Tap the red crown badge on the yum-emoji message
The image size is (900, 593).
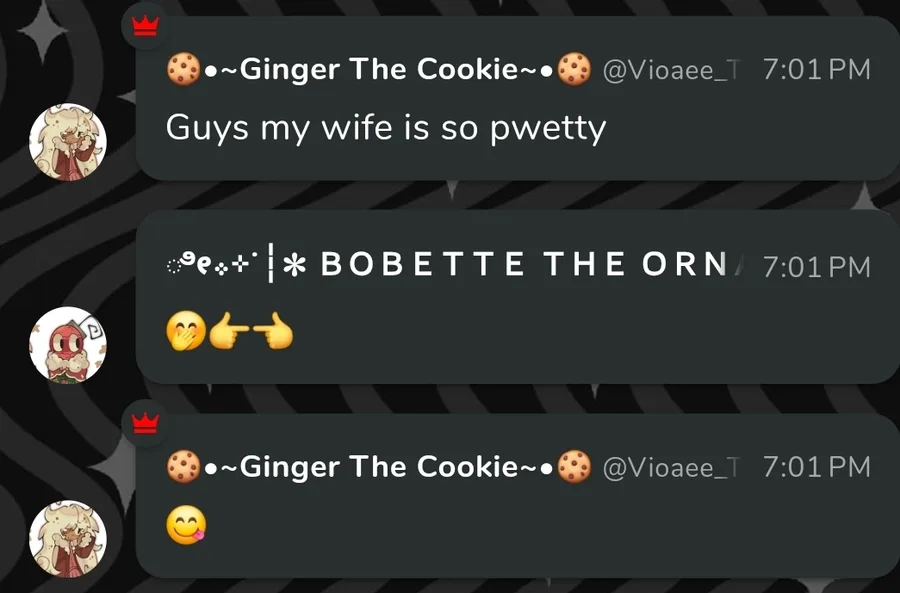[145, 424]
